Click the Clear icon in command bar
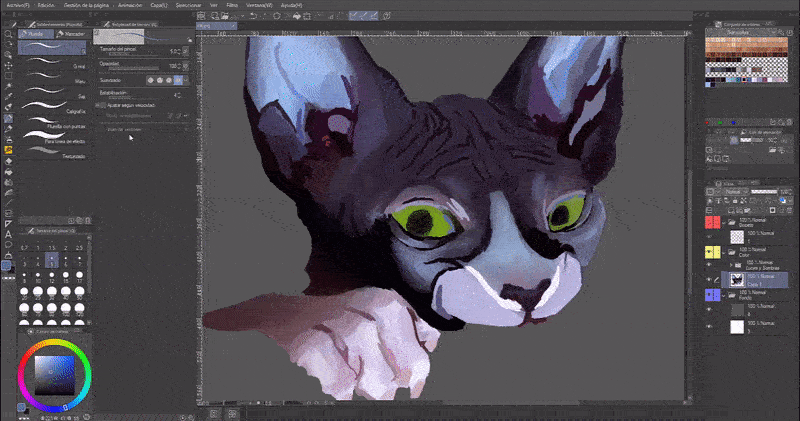This screenshot has width=800, height=421. pos(277,16)
